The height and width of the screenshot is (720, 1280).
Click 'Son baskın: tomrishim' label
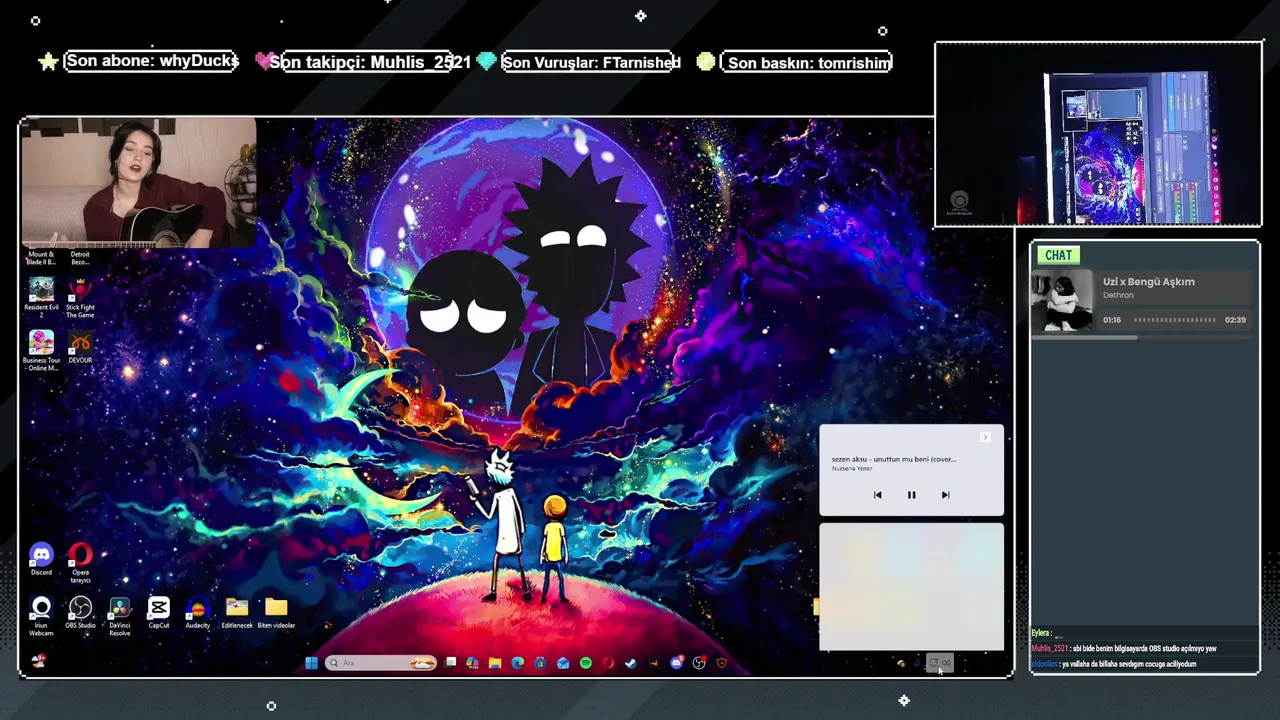[x=808, y=62]
